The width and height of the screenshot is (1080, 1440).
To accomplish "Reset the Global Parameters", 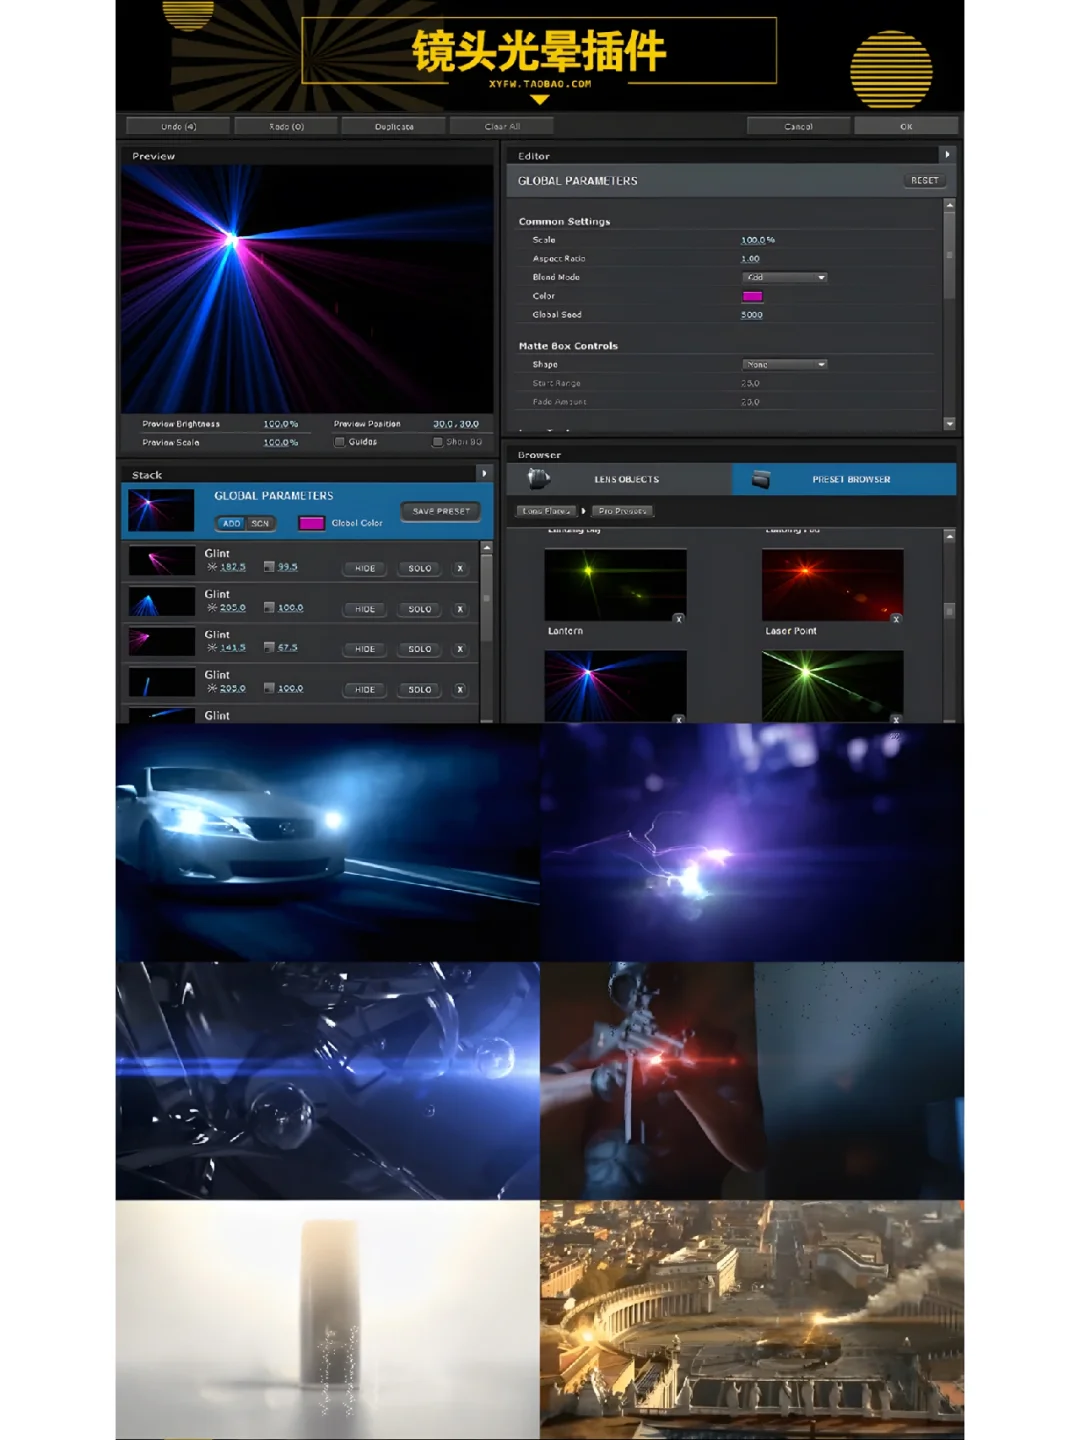I will click(924, 181).
